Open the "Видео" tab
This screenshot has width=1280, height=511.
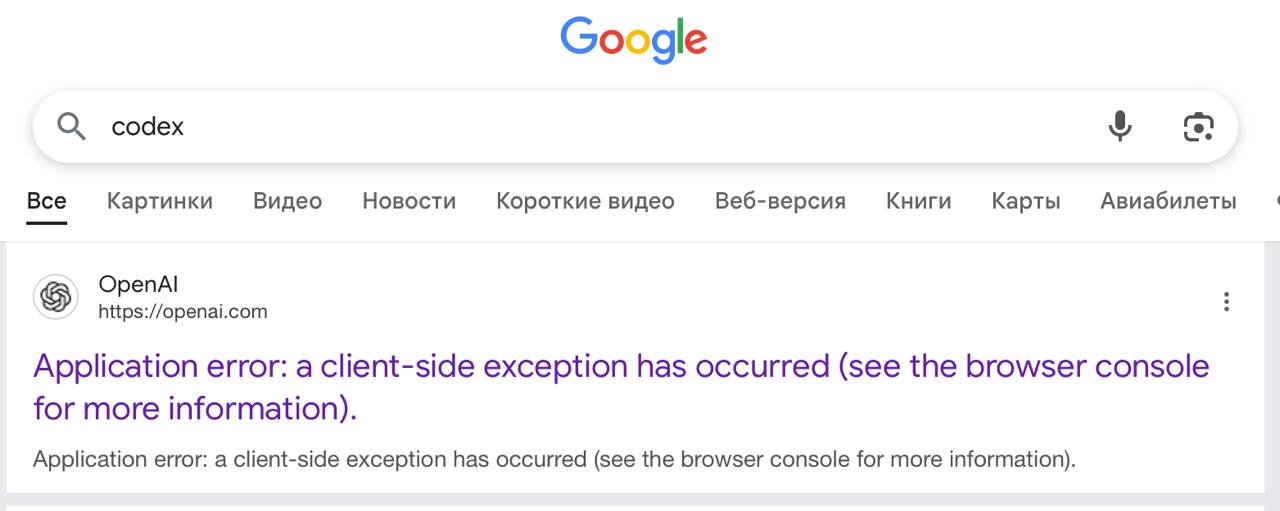pos(287,201)
